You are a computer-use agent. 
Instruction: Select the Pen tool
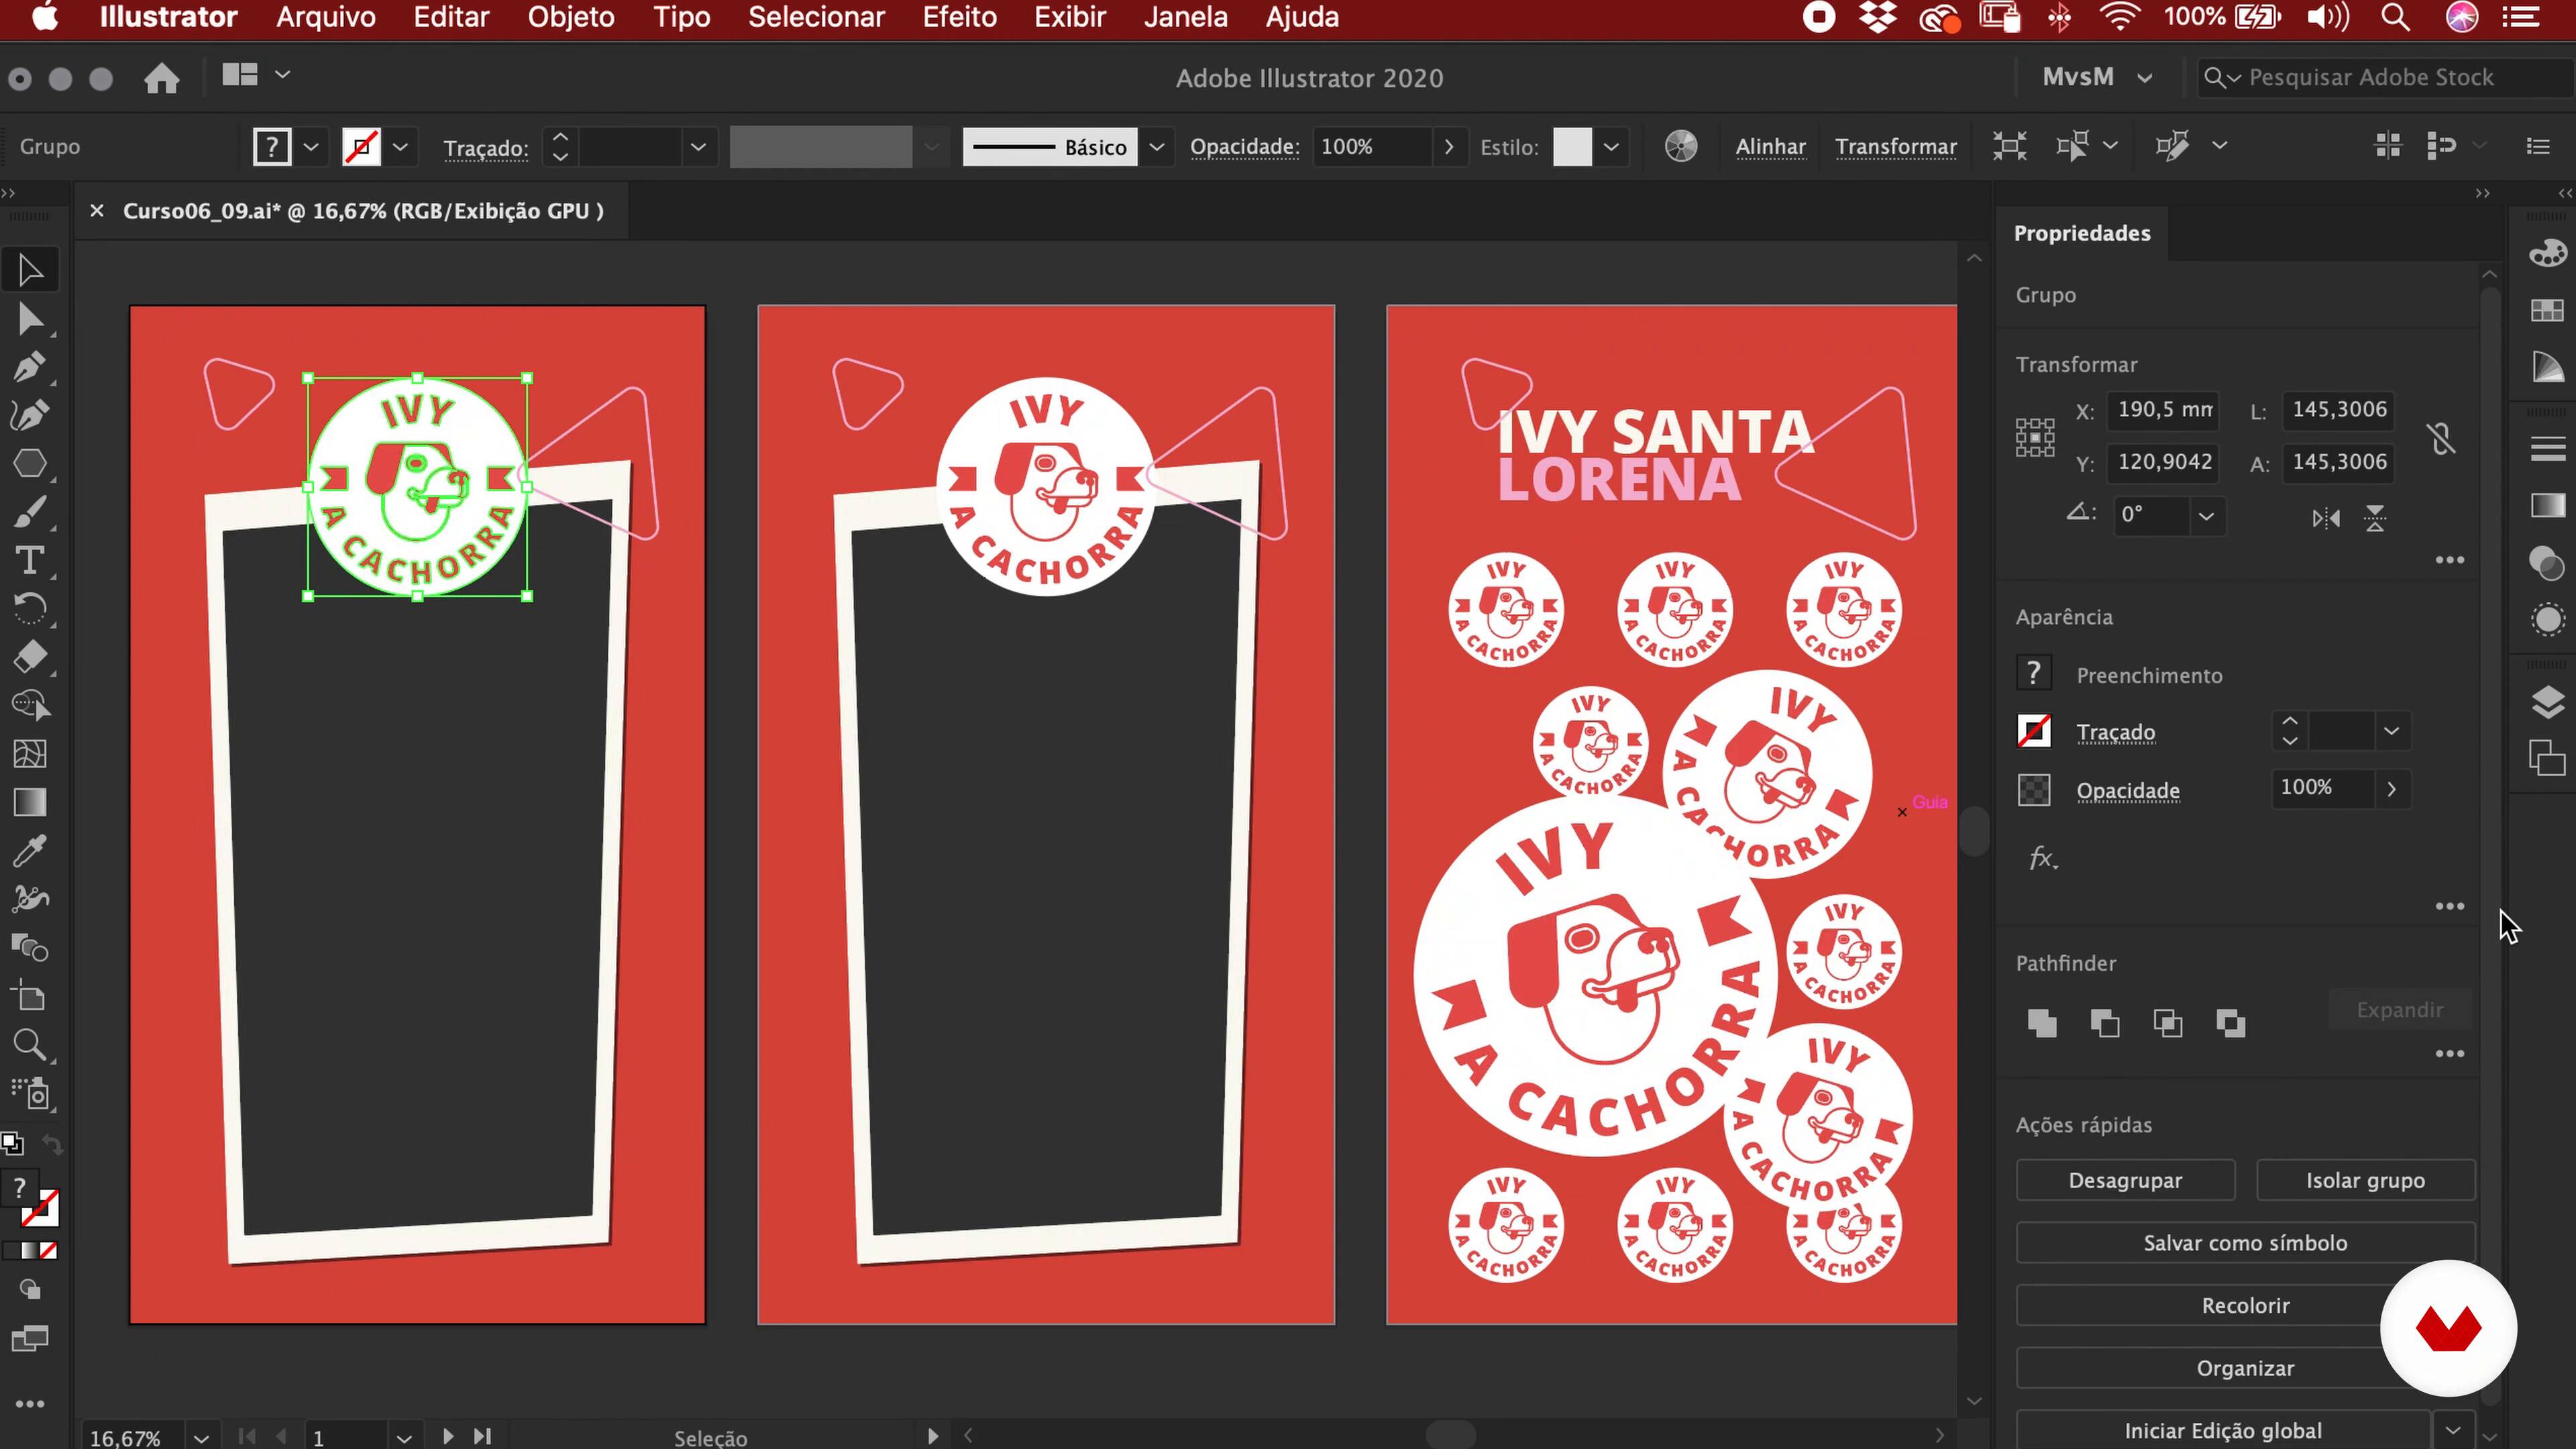(x=30, y=367)
